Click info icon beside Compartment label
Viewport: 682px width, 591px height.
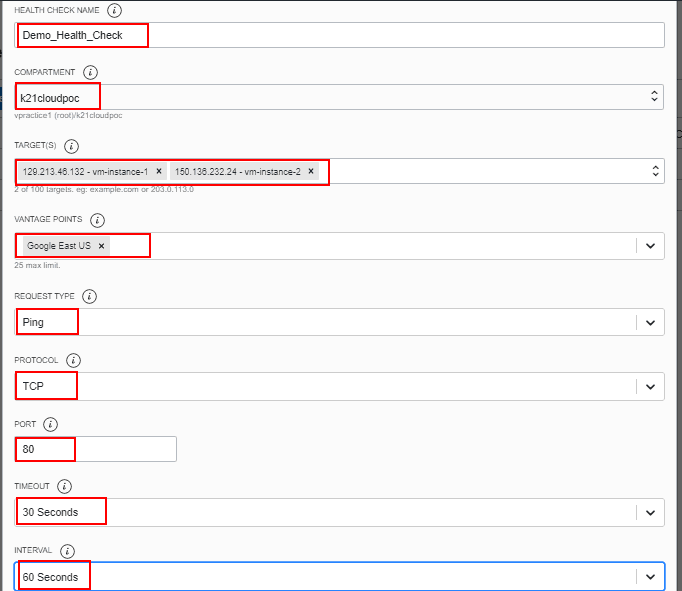pos(91,73)
